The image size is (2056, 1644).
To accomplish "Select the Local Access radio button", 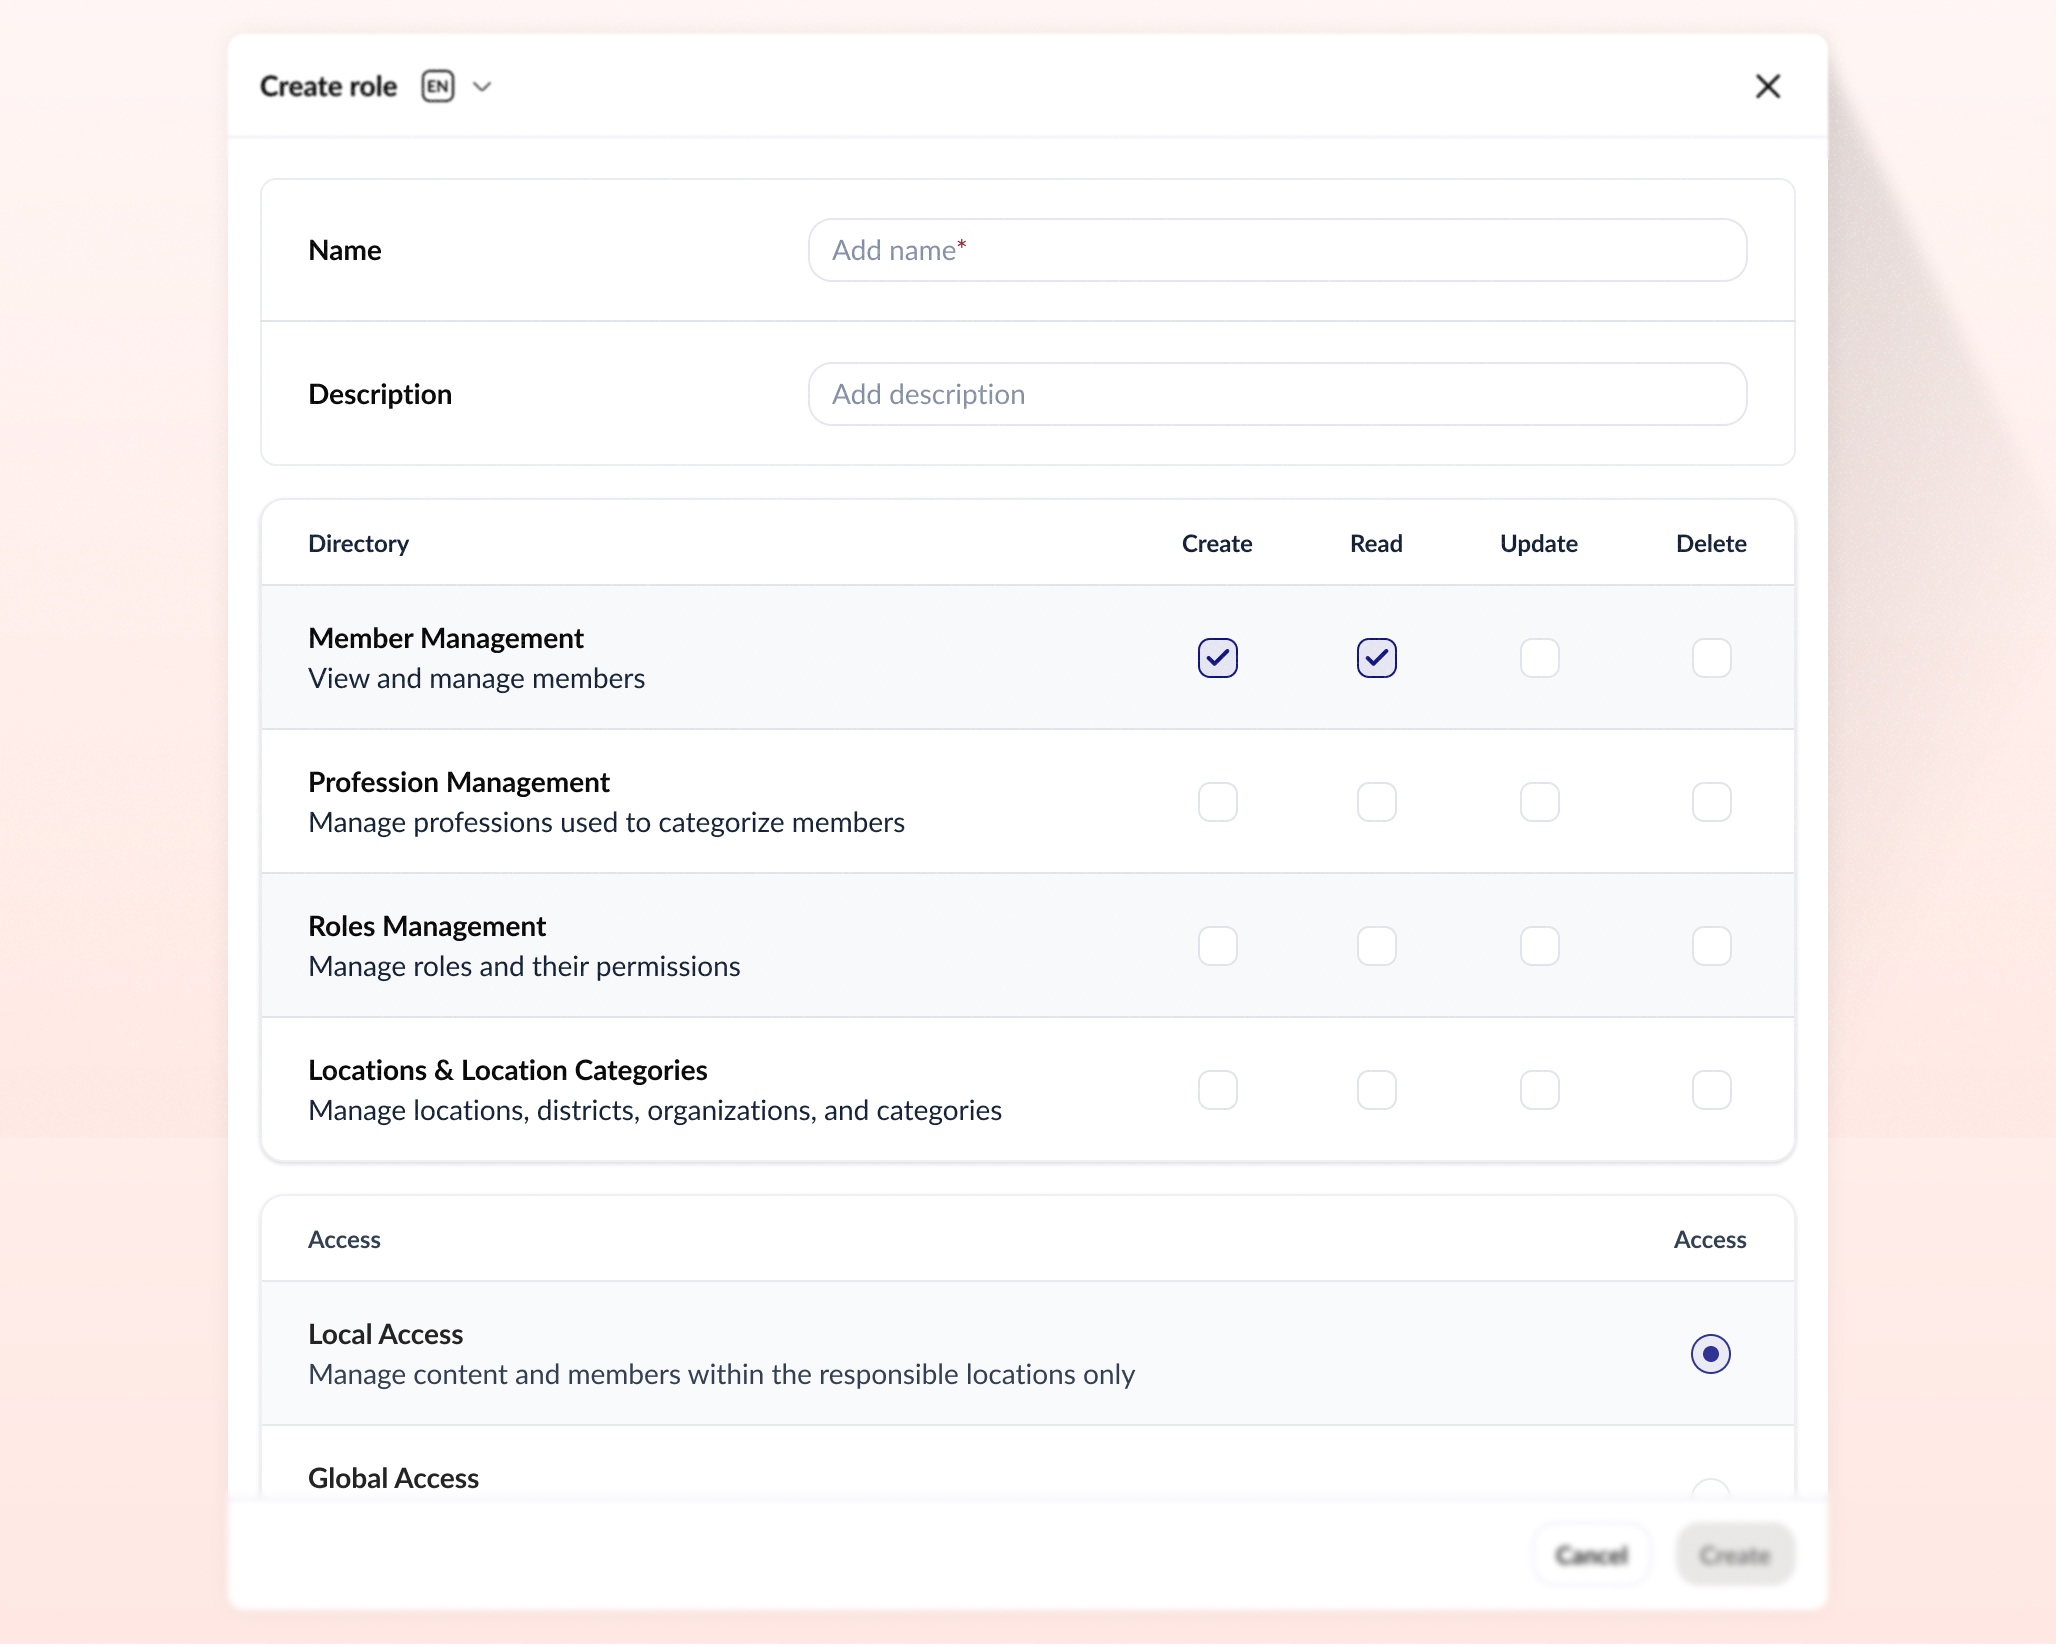I will 1710,1354.
